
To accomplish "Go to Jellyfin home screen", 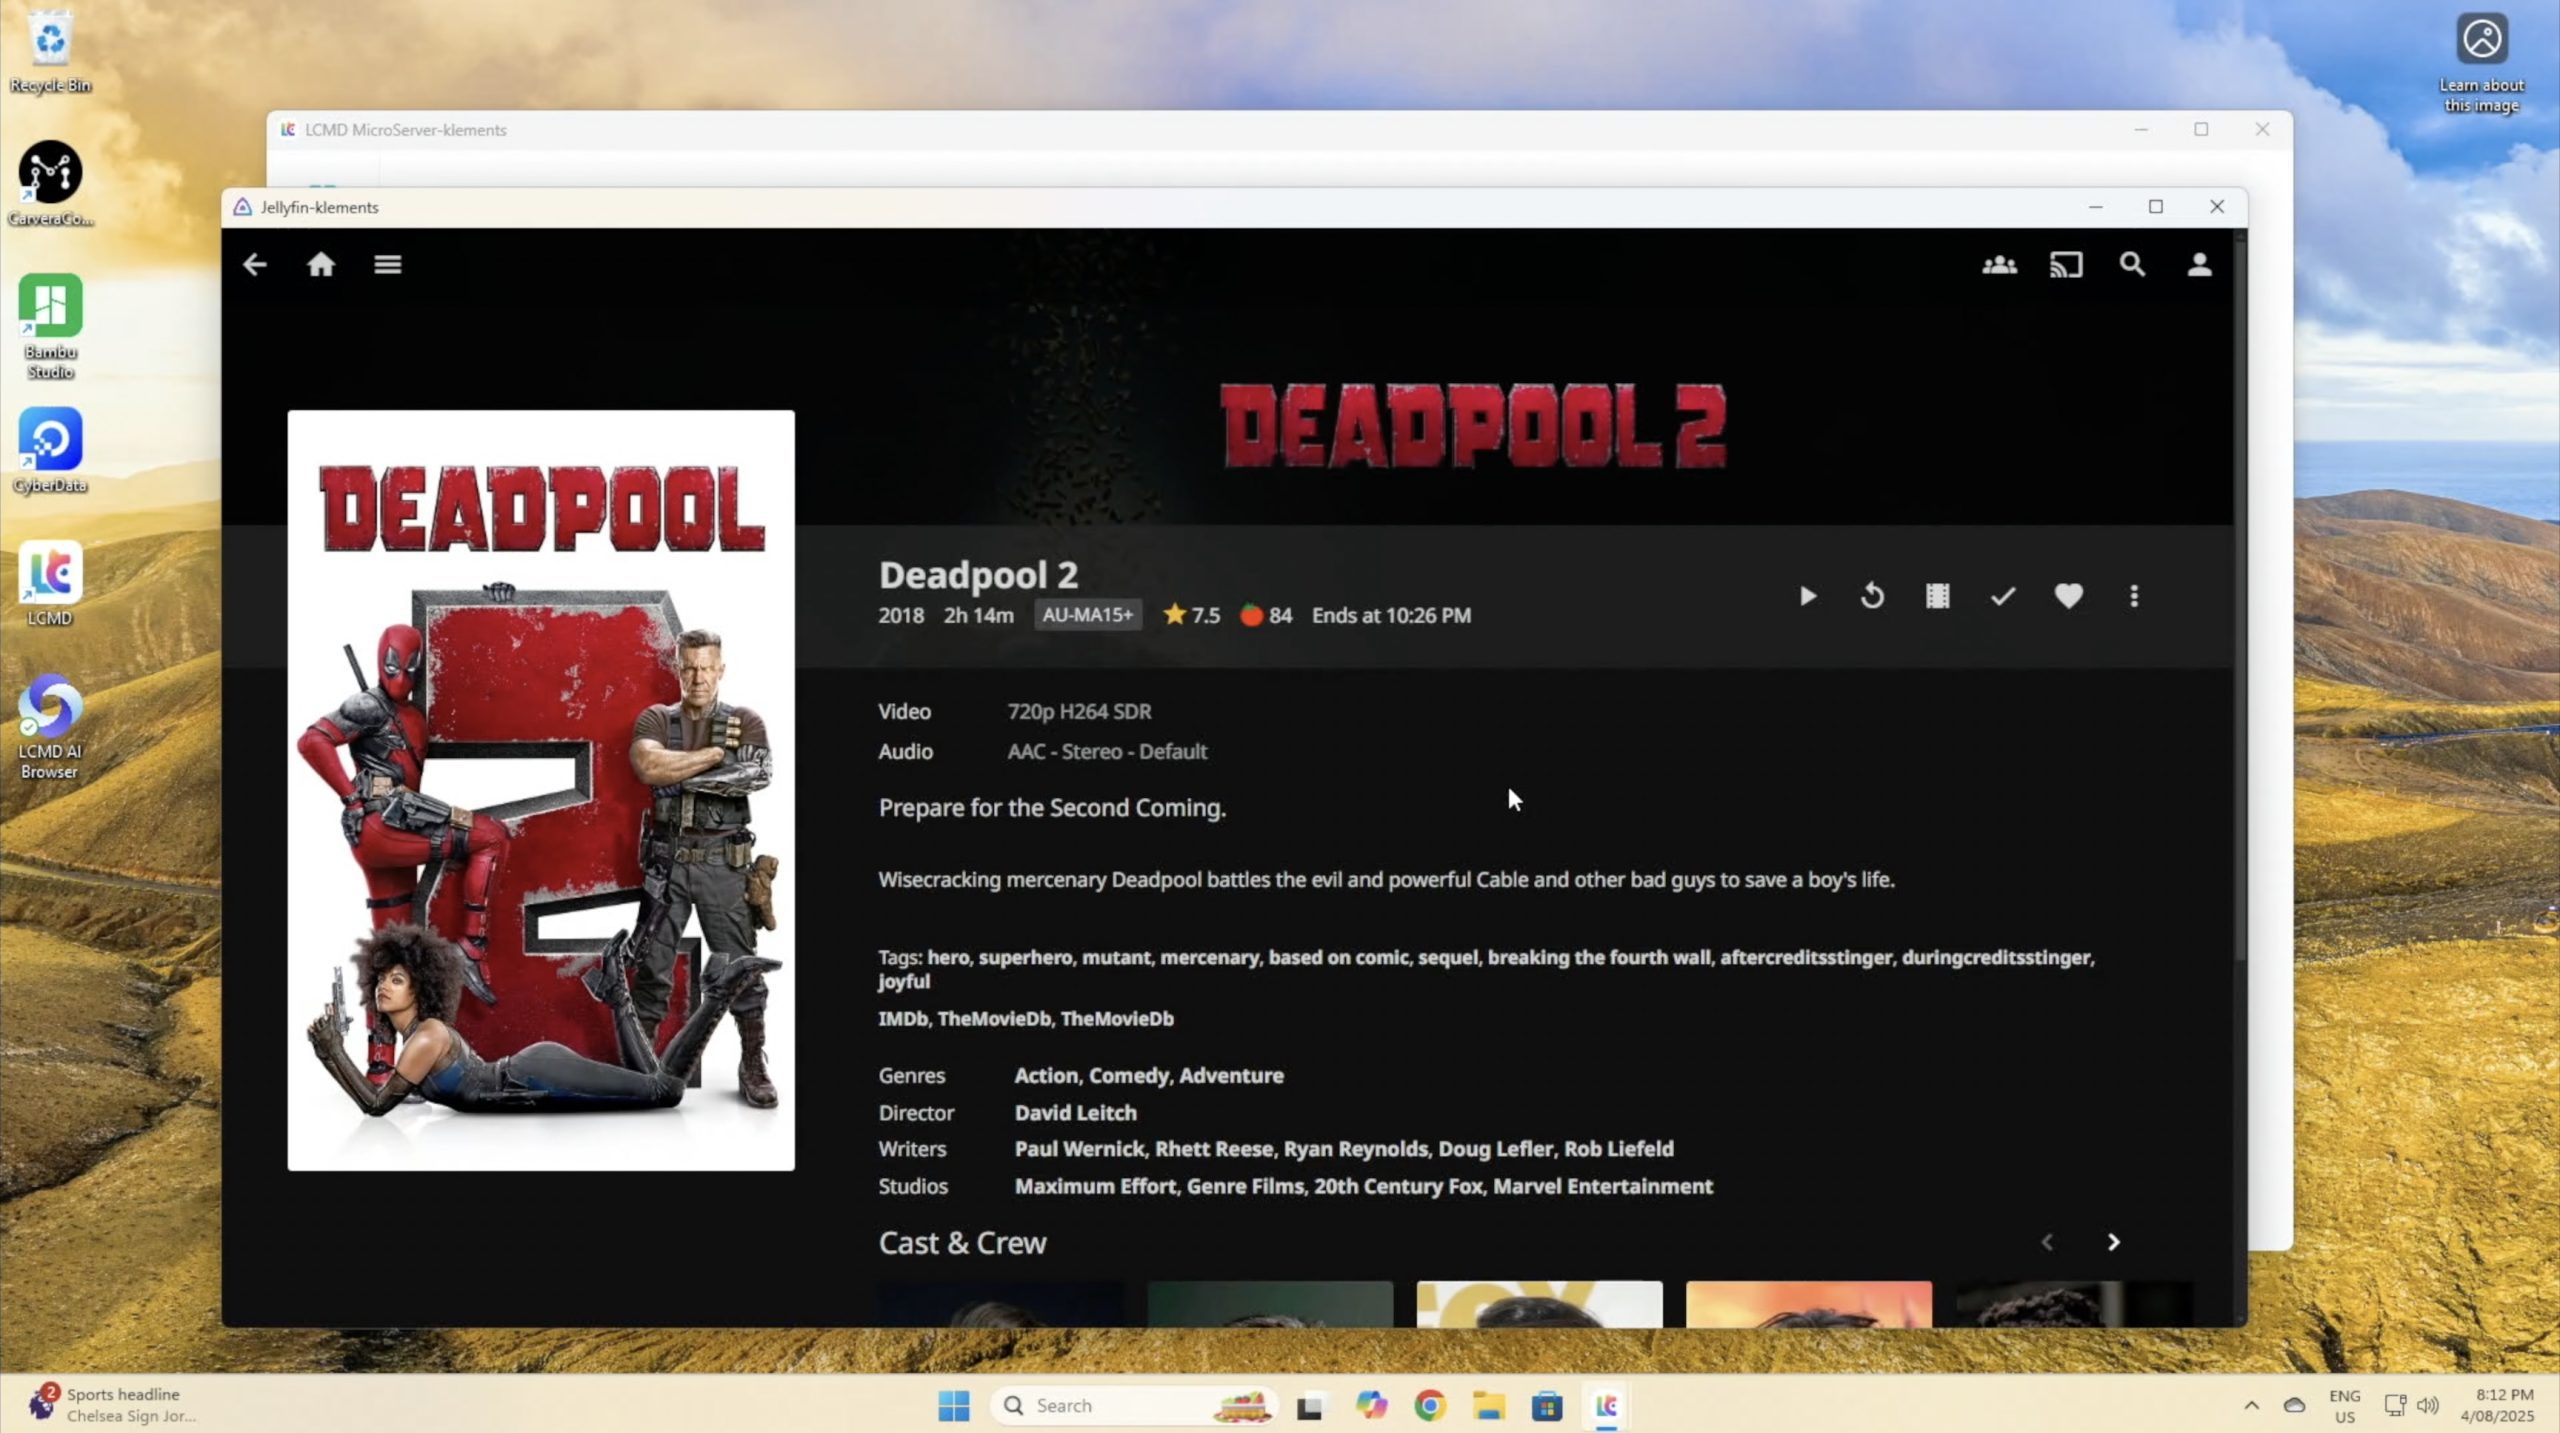I will 321,265.
